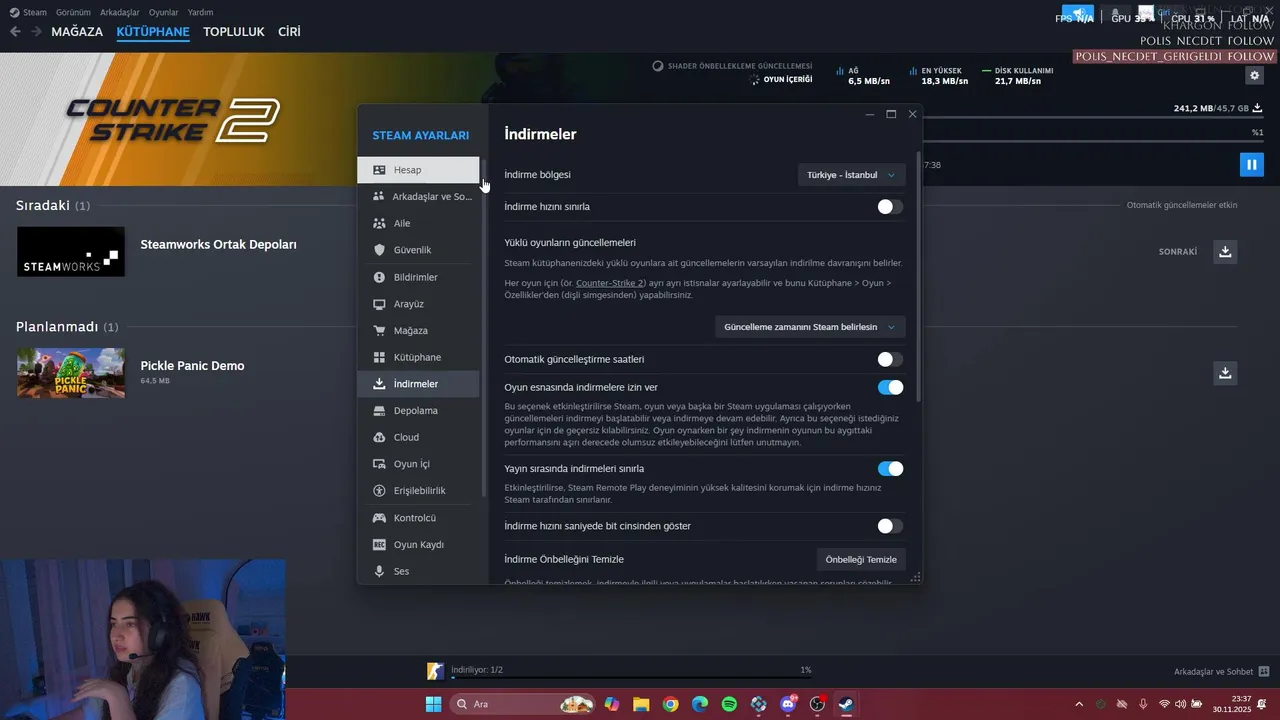Open the Pickle Panic Demo thumbnail
Image resolution: width=1280 pixels, height=720 pixels.
click(x=71, y=373)
